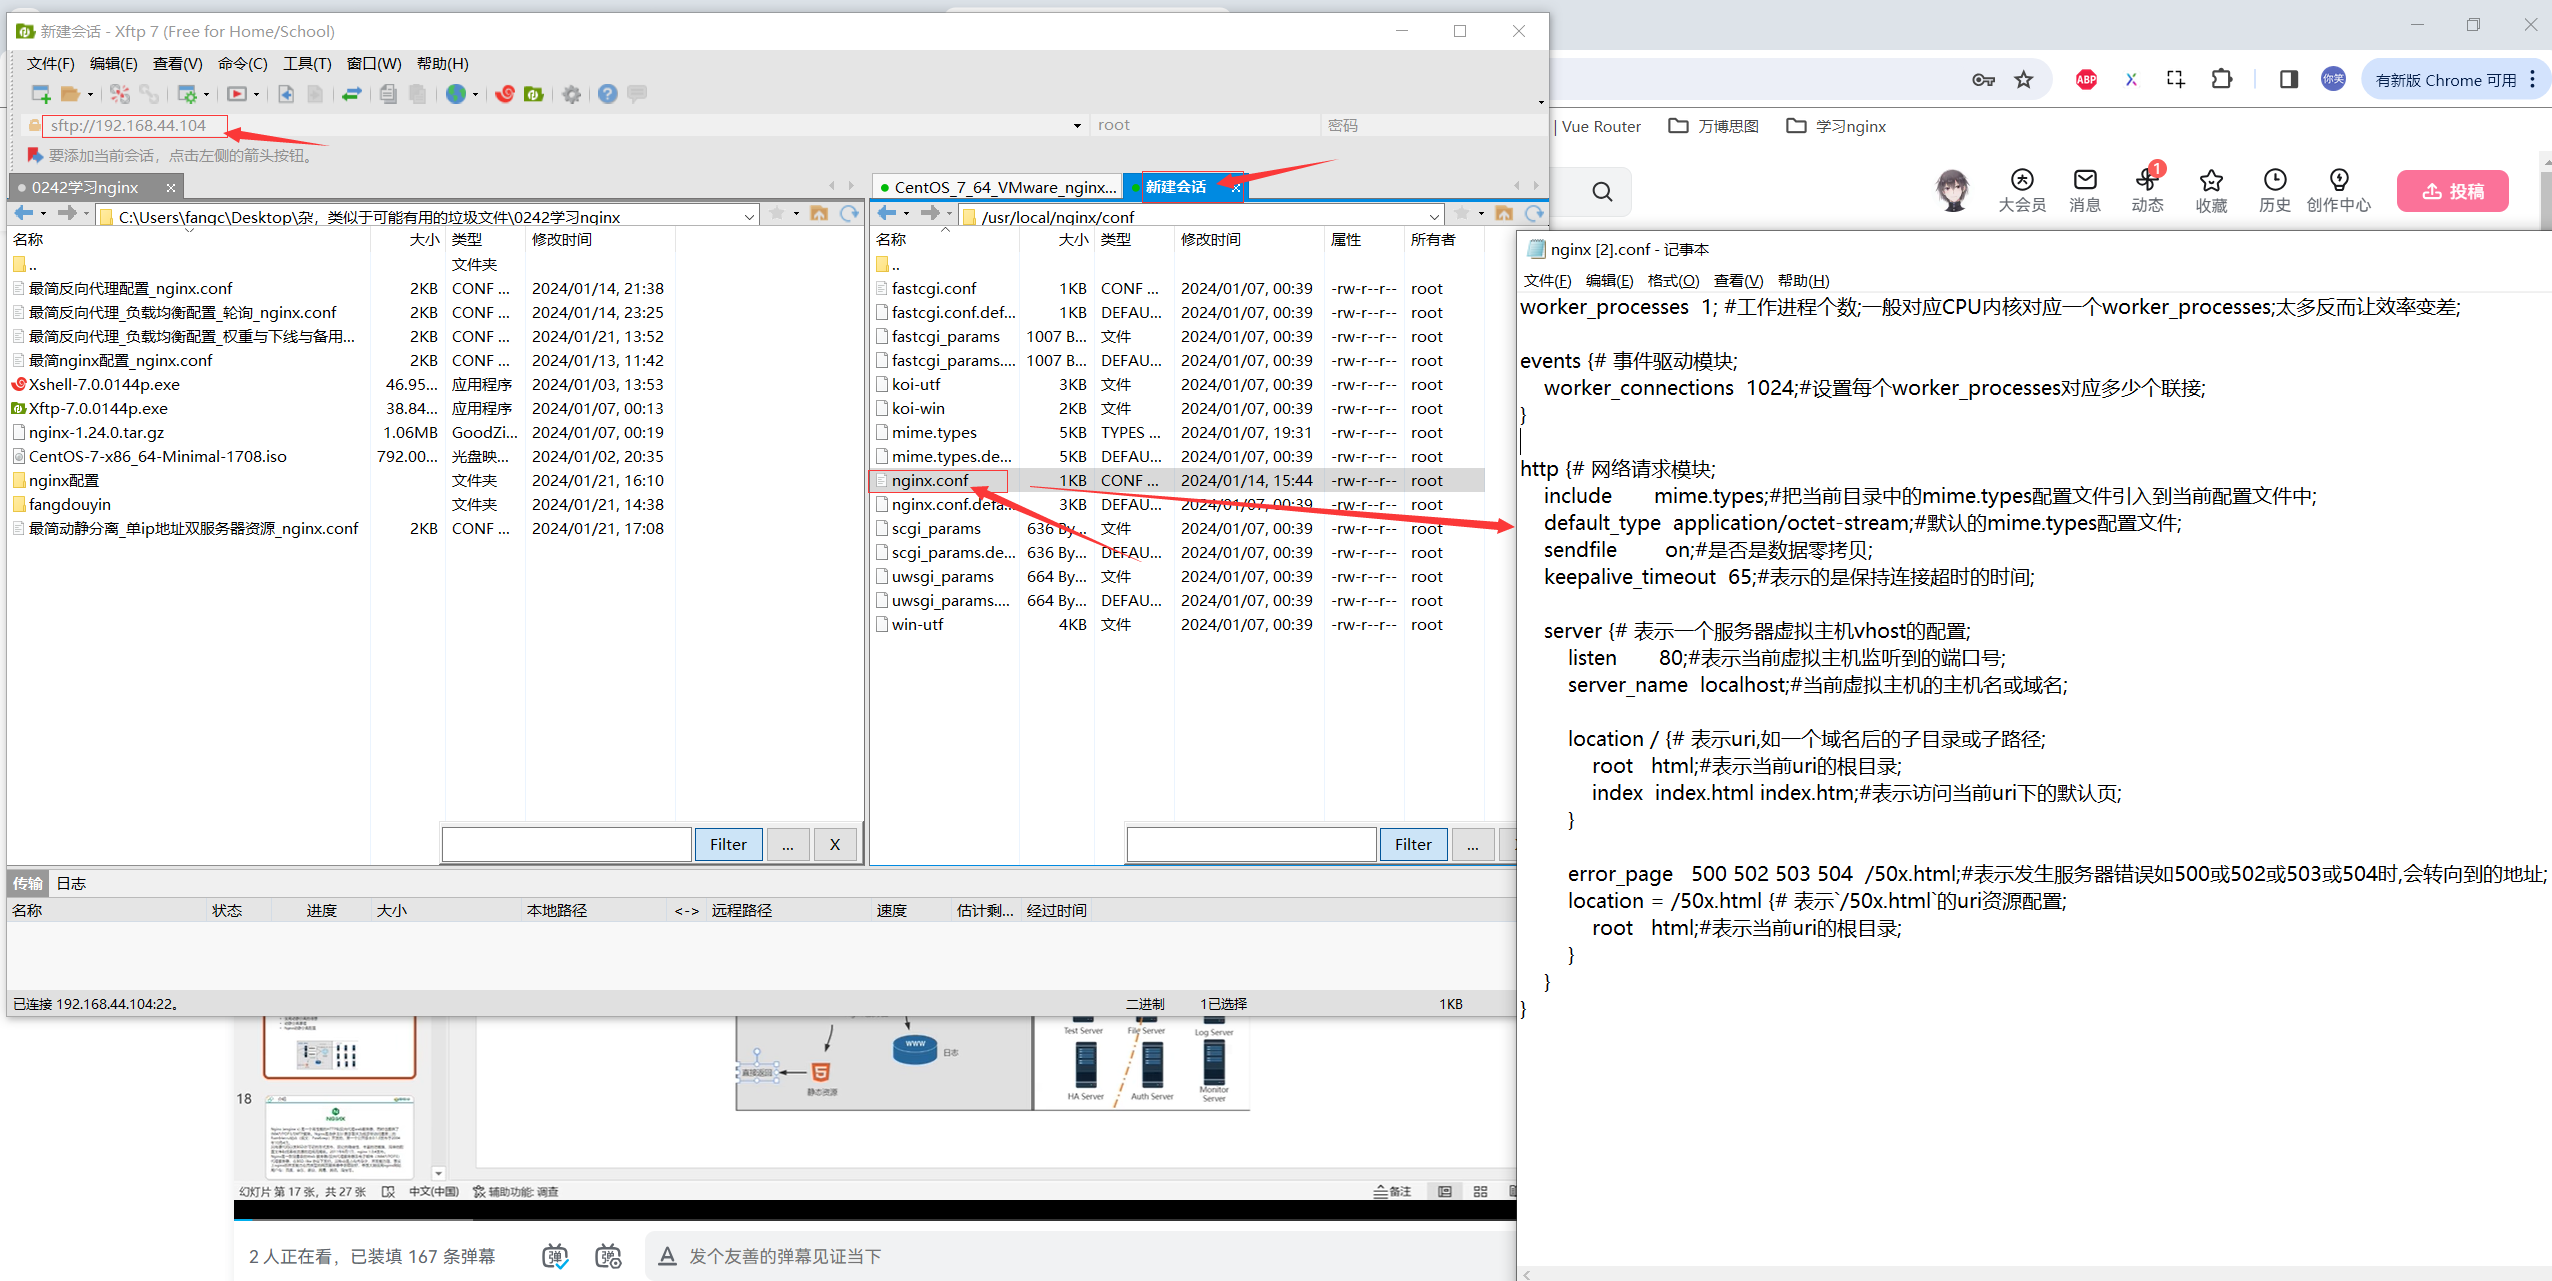Viewport: 2552px width, 1281px height.
Task: Expand the Open Session dropdown arrow
Action: pos(90,95)
